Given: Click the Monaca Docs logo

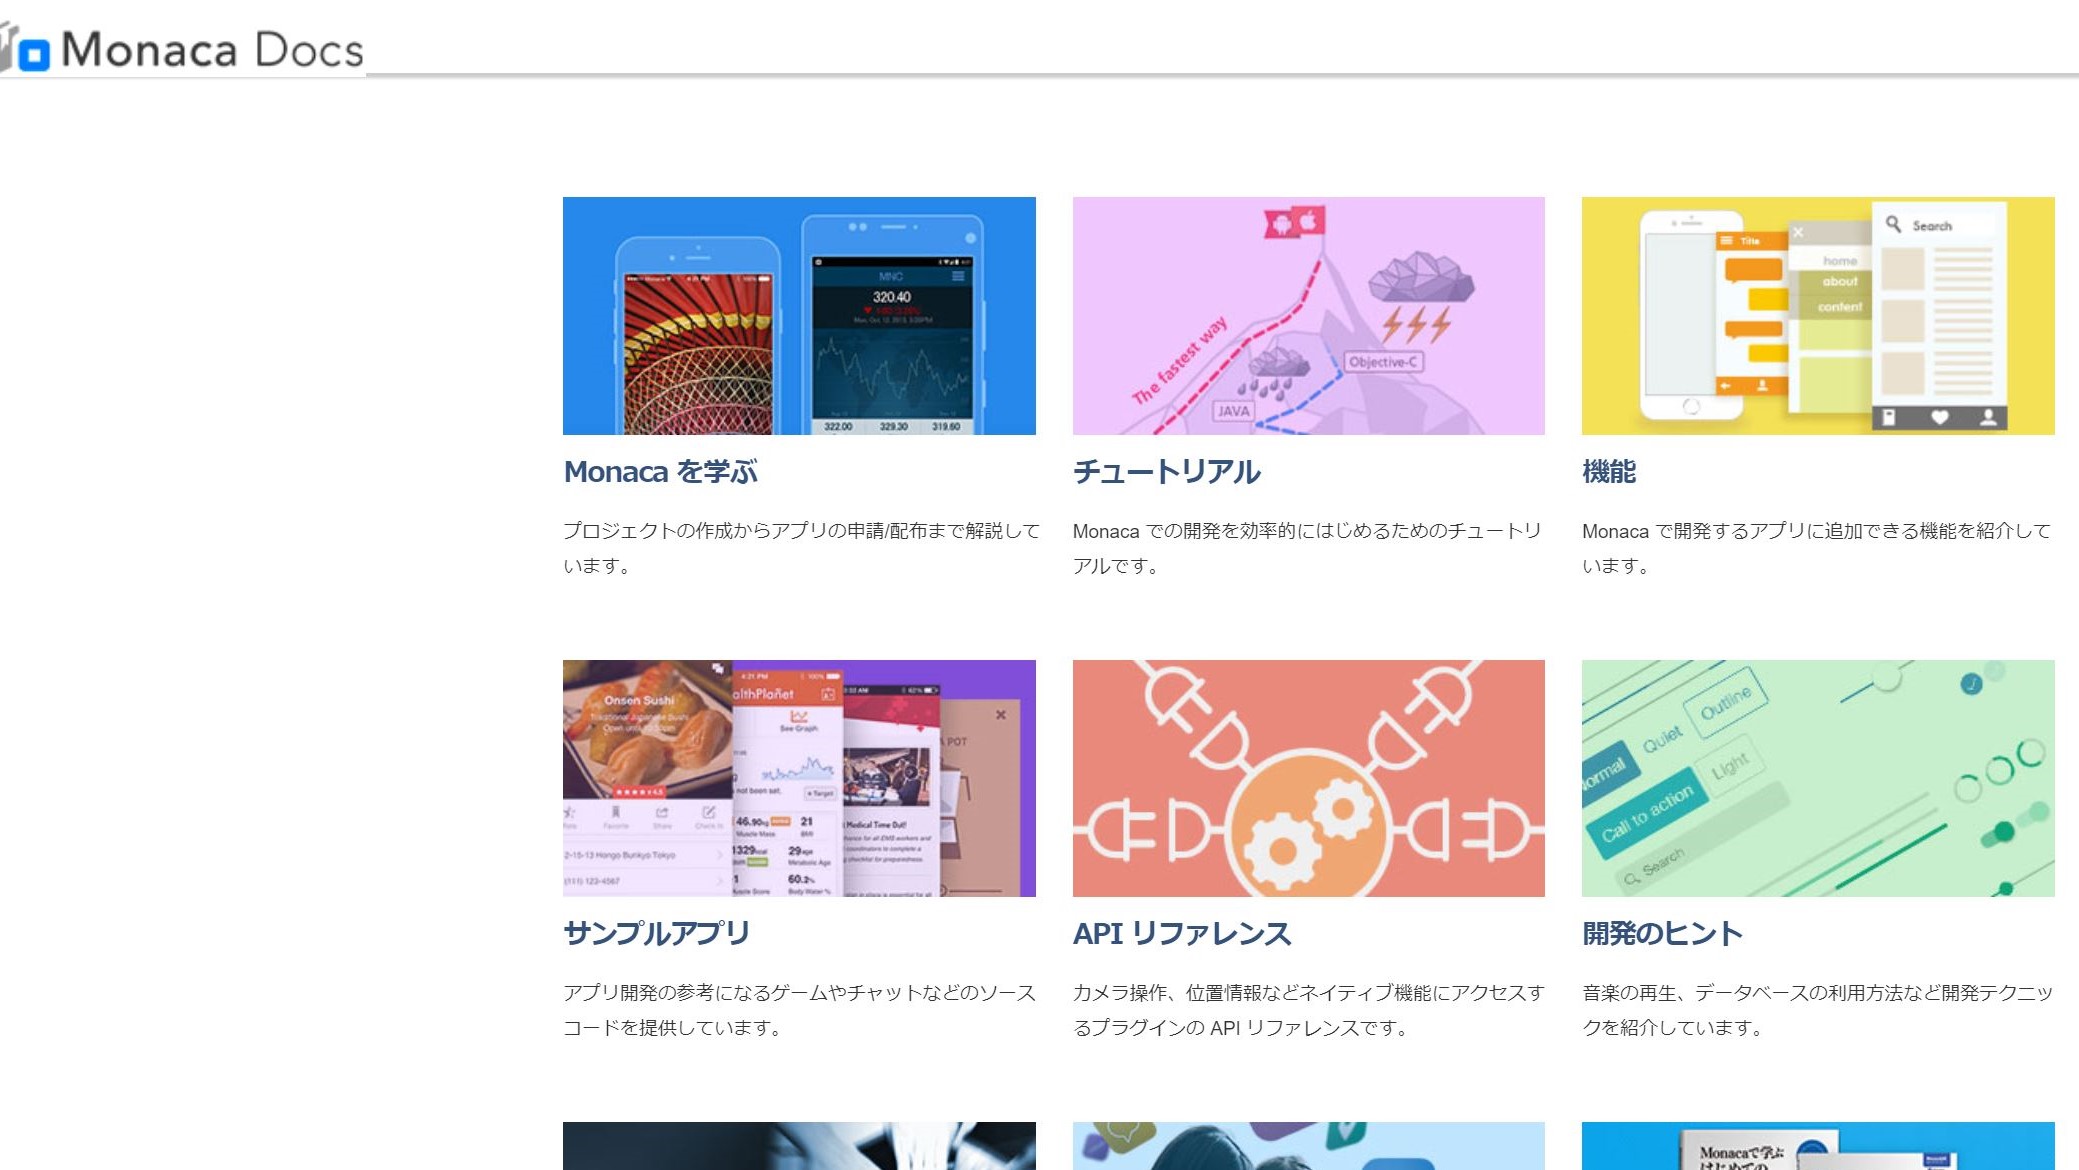Looking at the screenshot, I should coord(182,48).
